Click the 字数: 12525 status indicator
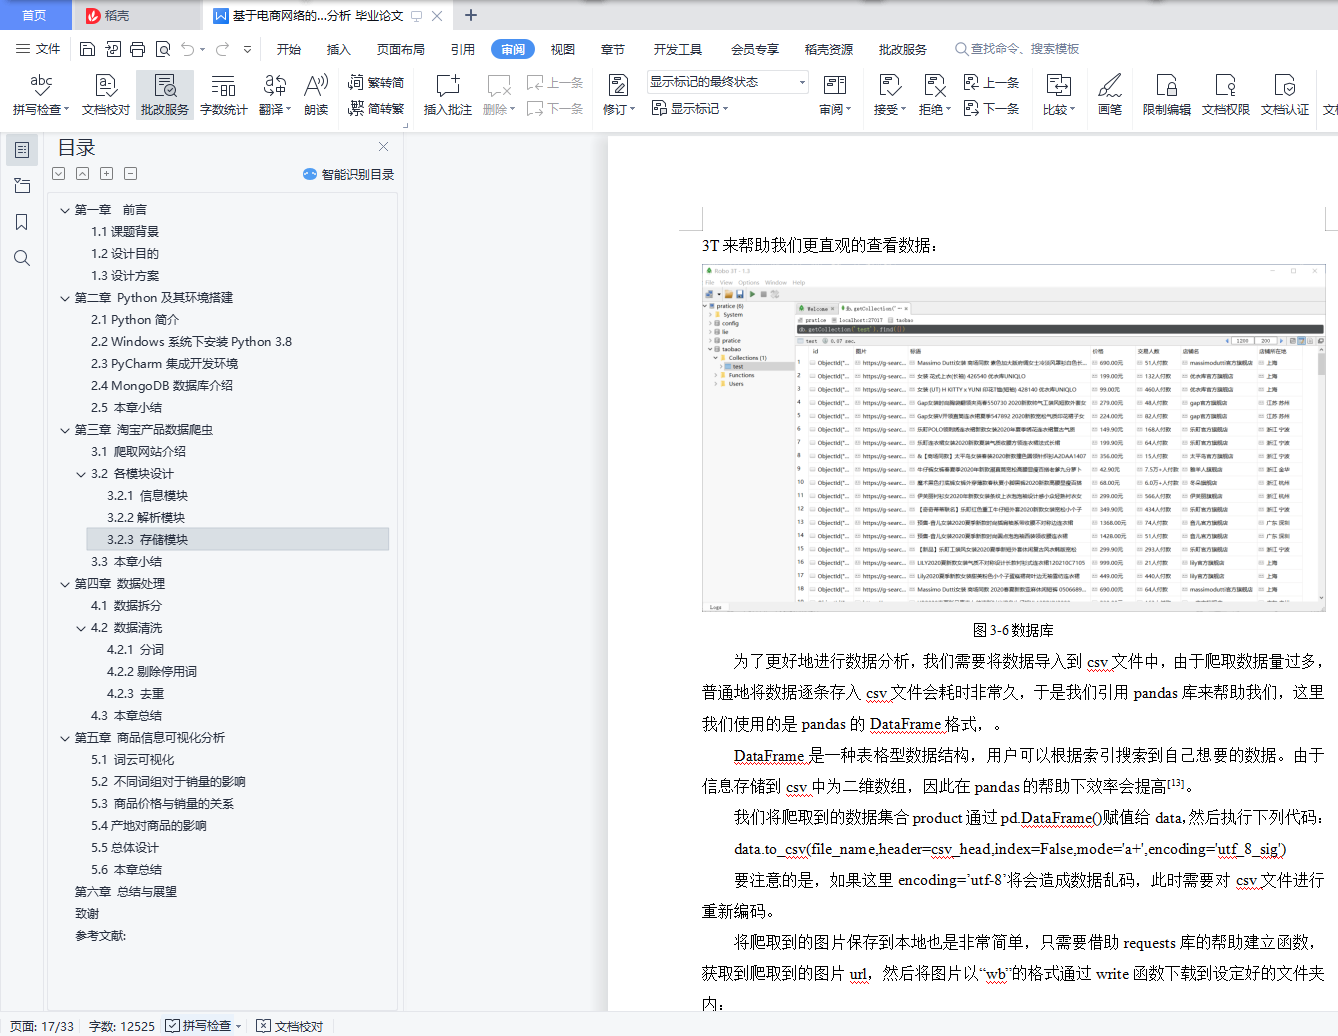Image resolution: width=1338 pixels, height=1036 pixels. point(122,1026)
